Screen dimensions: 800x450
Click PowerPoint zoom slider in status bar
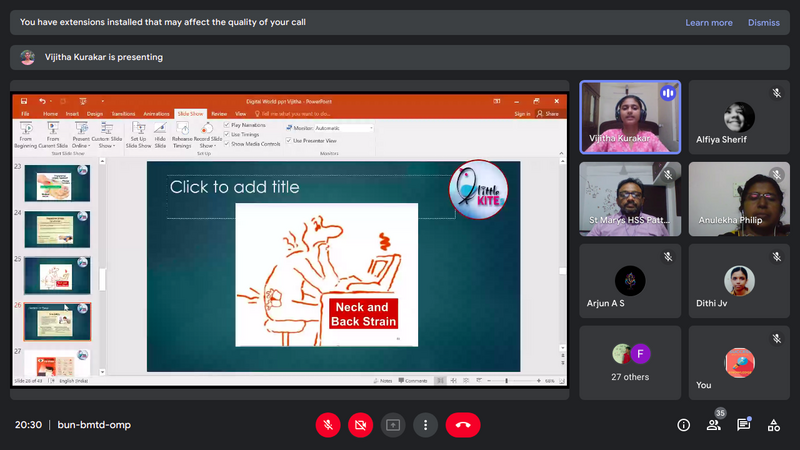click(x=506, y=381)
